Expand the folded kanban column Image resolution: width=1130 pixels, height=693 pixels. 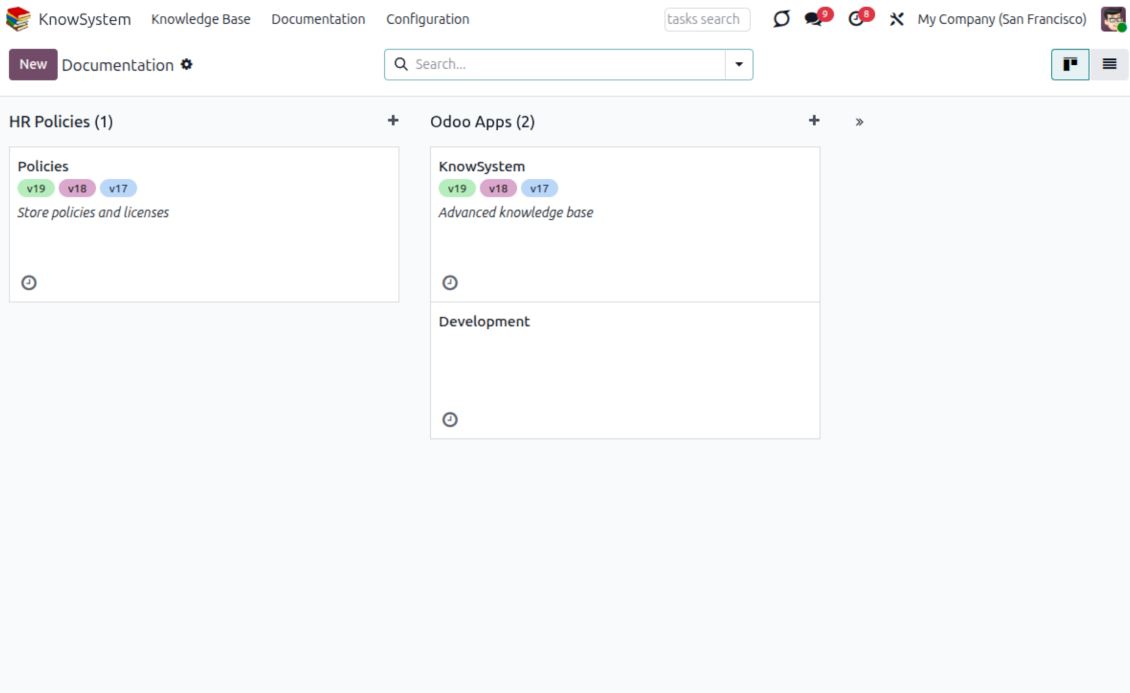pos(859,122)
